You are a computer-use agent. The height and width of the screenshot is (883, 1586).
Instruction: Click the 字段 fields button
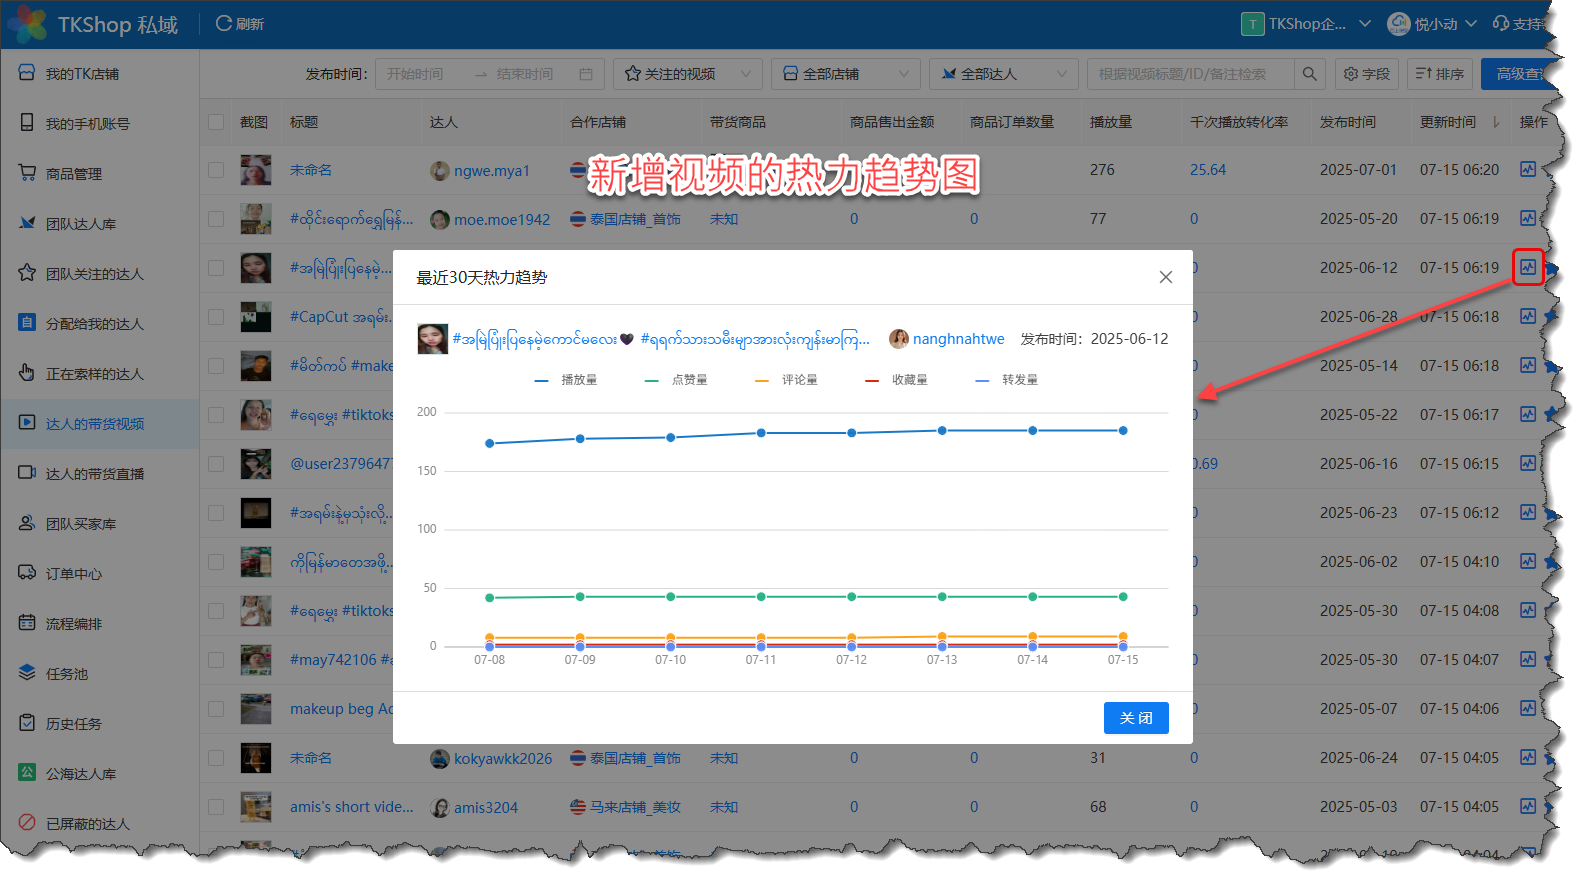(1367, 74)
